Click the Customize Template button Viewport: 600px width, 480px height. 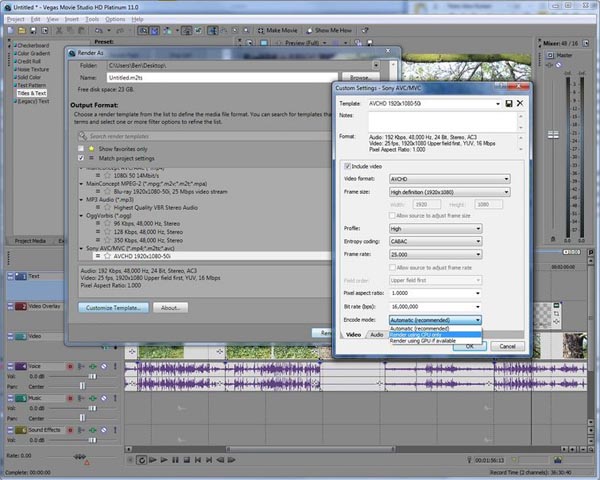(113, 308)
